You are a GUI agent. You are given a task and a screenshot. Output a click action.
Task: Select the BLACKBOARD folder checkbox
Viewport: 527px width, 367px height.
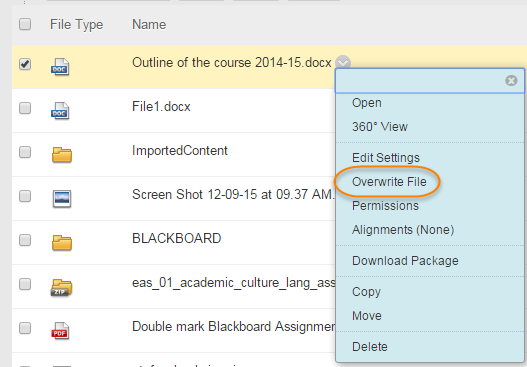(x=25, y=240)
